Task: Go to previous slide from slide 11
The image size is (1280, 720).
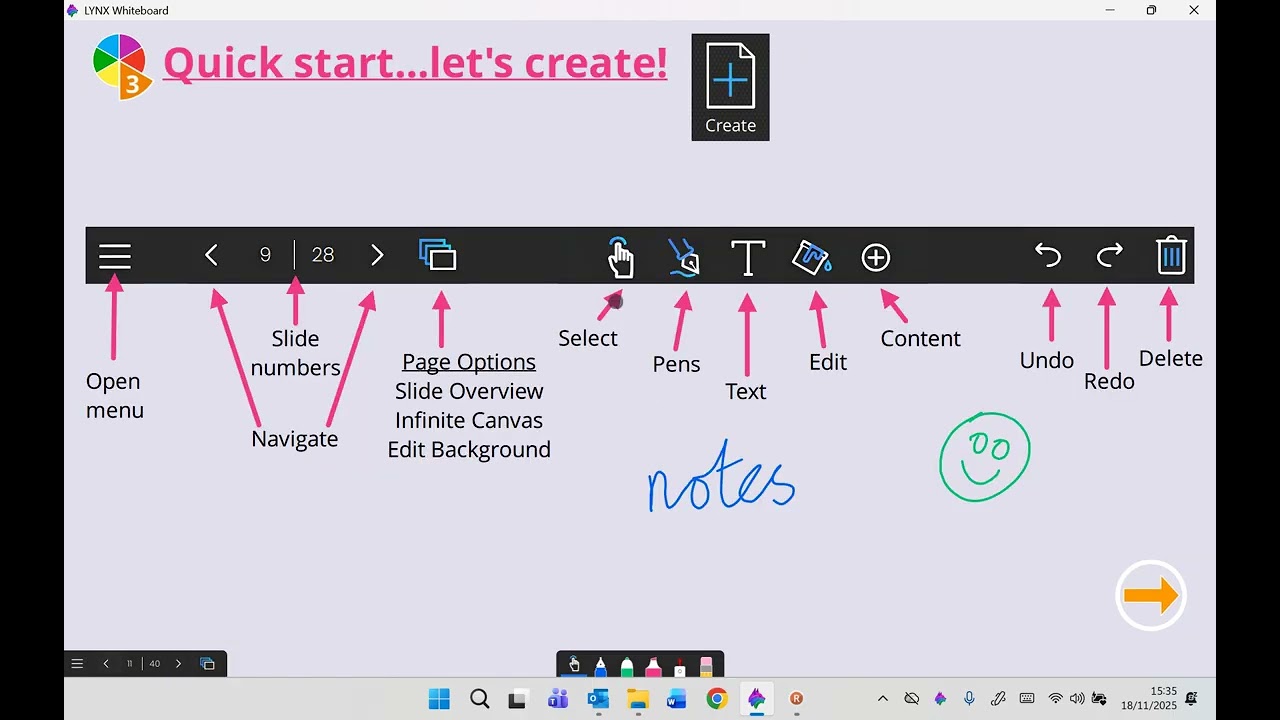Action: click(106, 663)
